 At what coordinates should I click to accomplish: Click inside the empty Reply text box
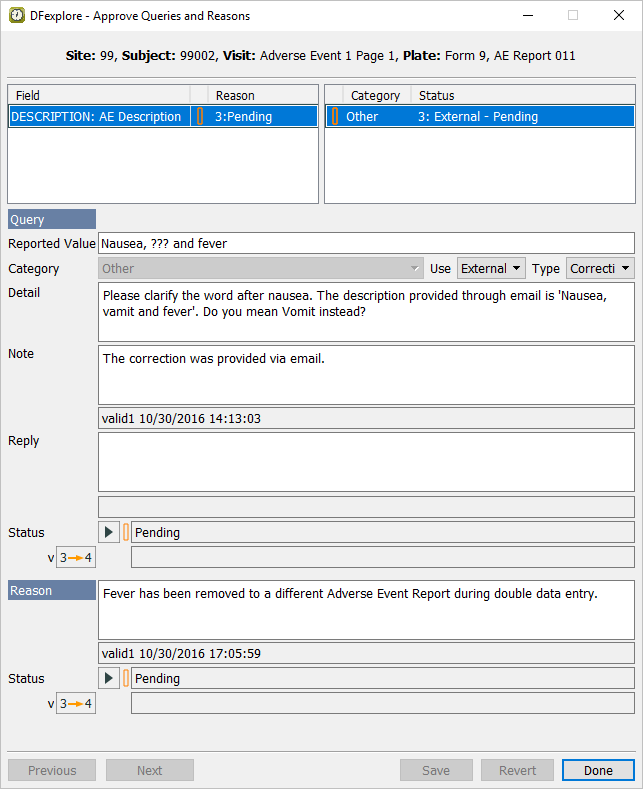(x=366, y=462)
